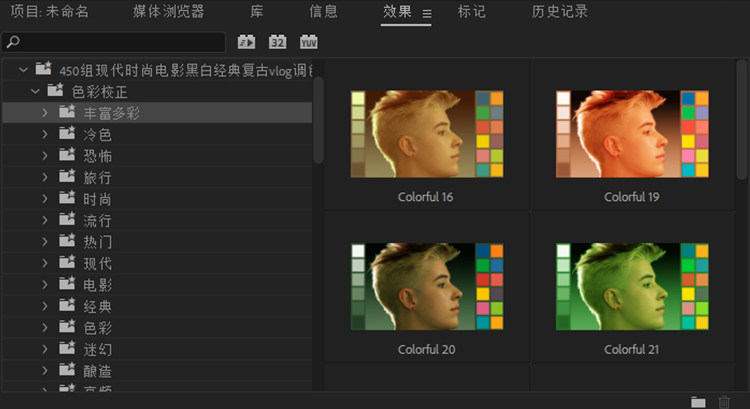Expand the 流行 folder chevron
Viewport: 750px width, 409px height.
point(44,221)
